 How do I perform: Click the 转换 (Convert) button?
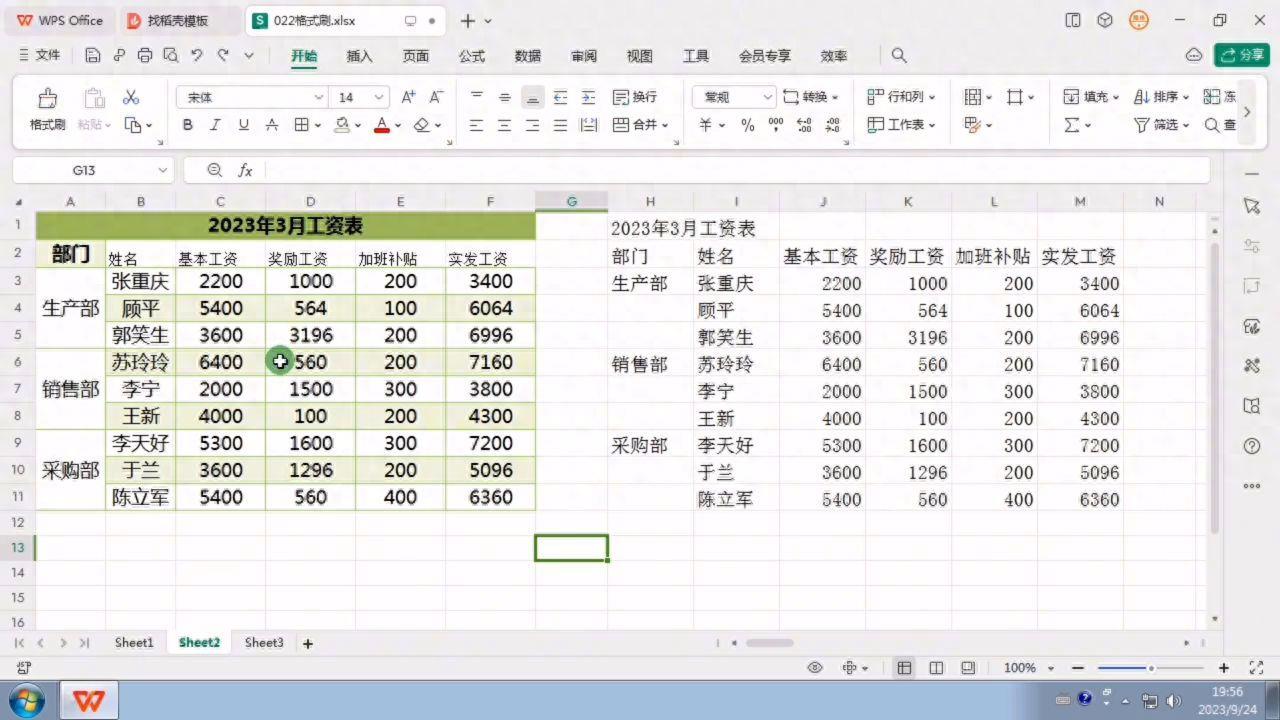[811, 97]
